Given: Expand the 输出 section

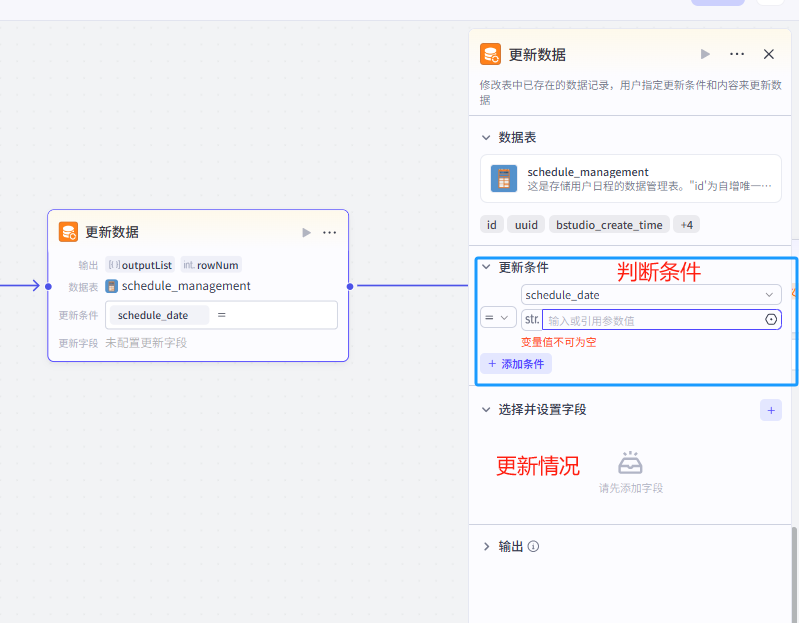Looking at the screenshot, I should coord(487,547).
